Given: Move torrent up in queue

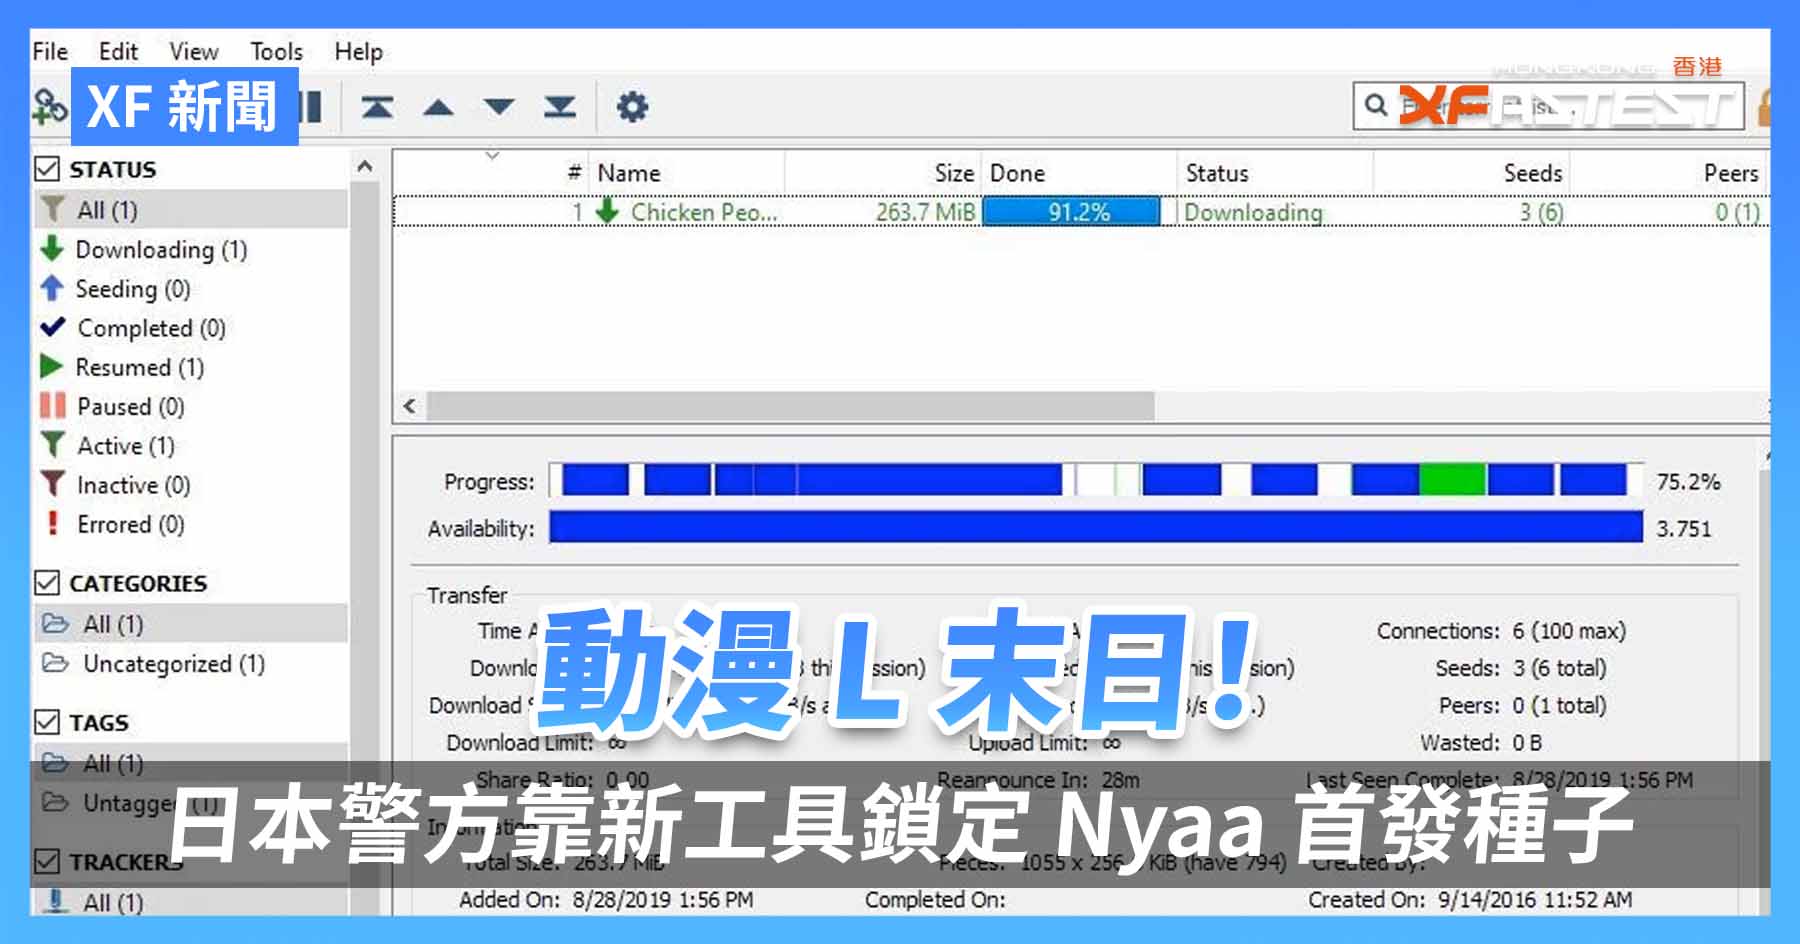Looking at the screenshot, I should [438, 107].
